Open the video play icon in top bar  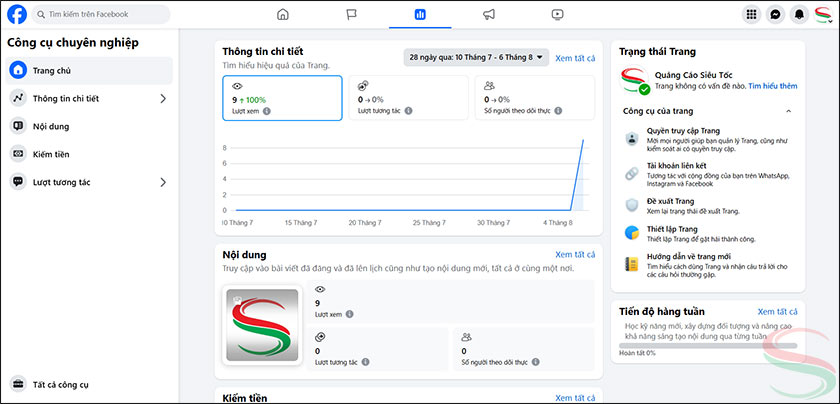tap(557, 15)
